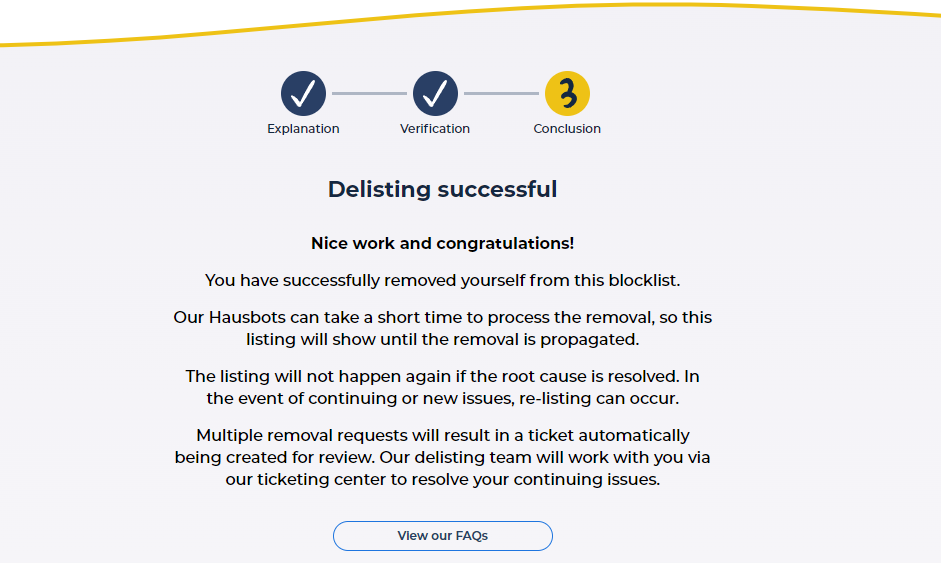This screenshot has height=563, width=941.
Task: Click the connector line between Explanation and Verification
Action: [x=369, y=94]
